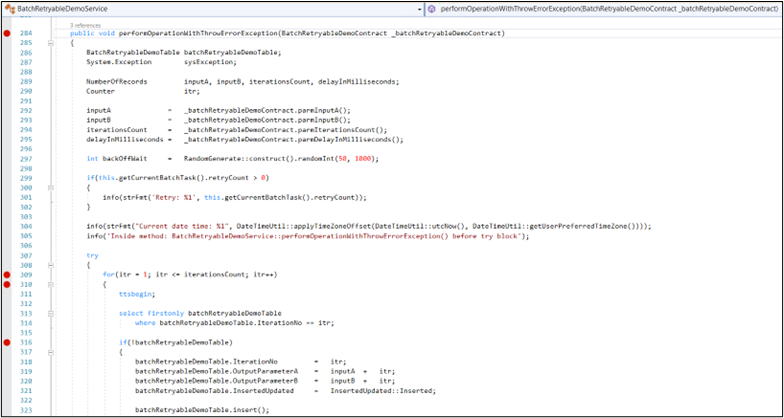Click the 'try' keyword on line 307

coord(92,256)
